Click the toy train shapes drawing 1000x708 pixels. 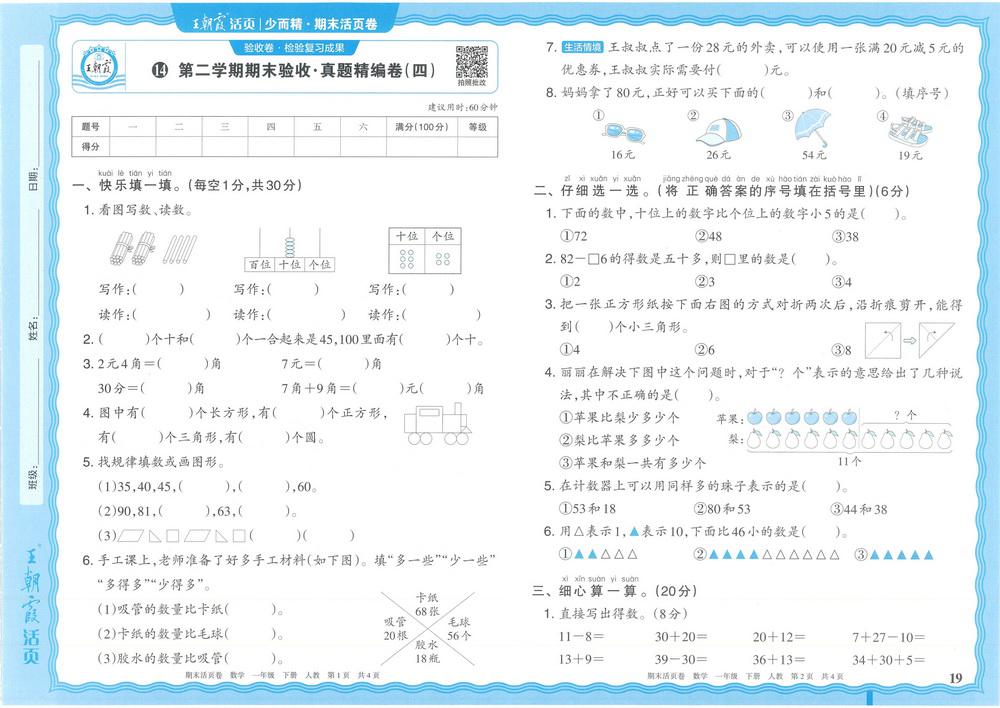436,423
